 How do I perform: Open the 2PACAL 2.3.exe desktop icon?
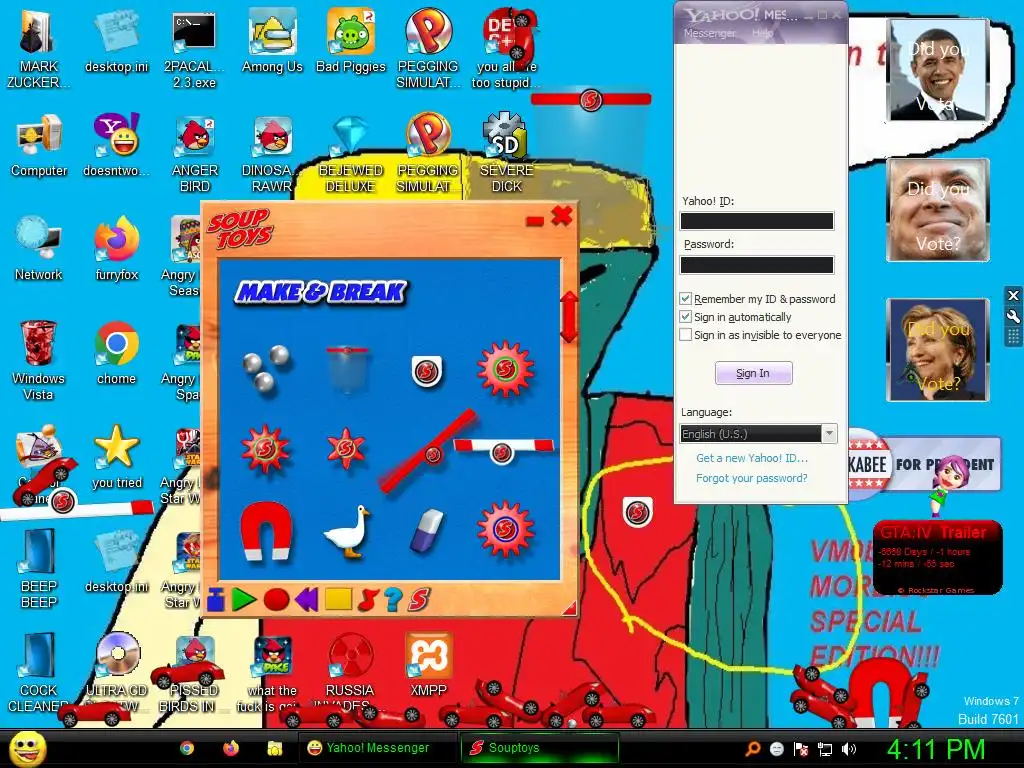[x=194, y=49]
